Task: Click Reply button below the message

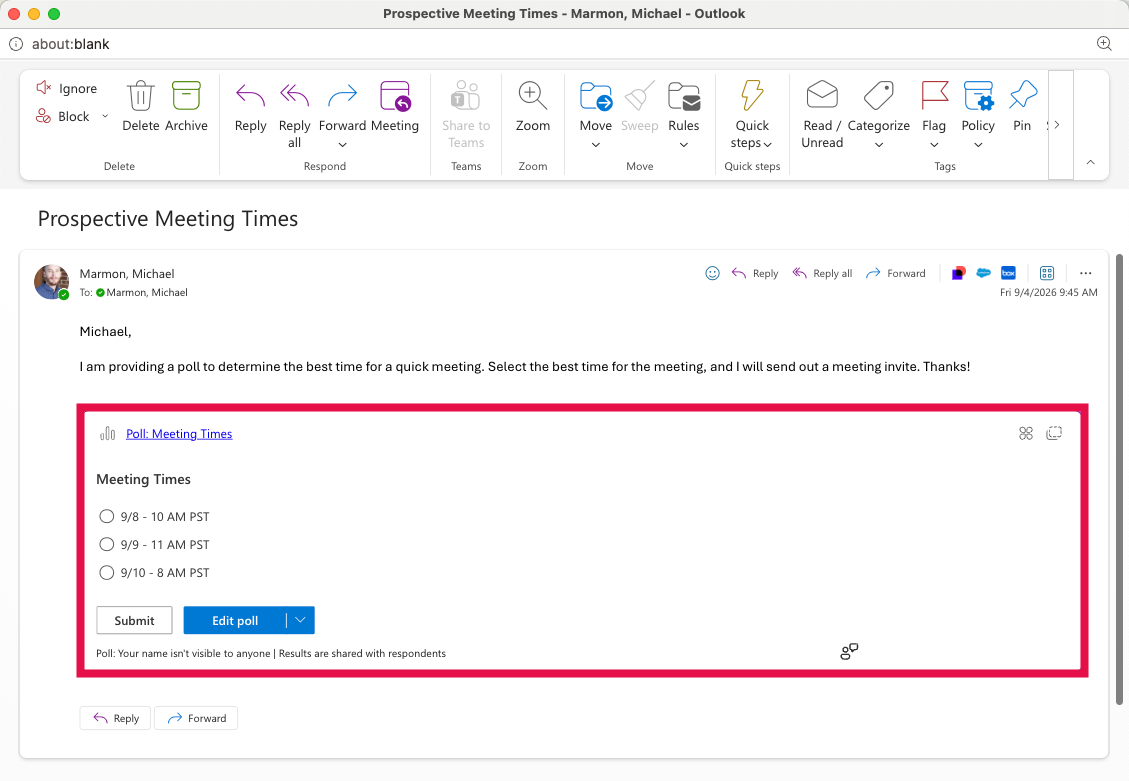Action: pos(115,718)
